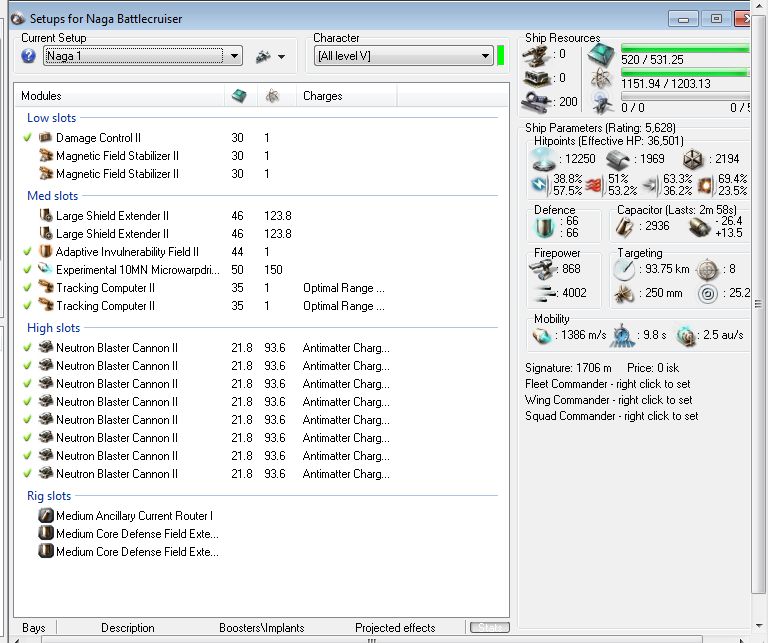Click the calibration icon showing 200
Viewport: 775px width, 643px height.
pyautogui.click(x=536, y=102)
